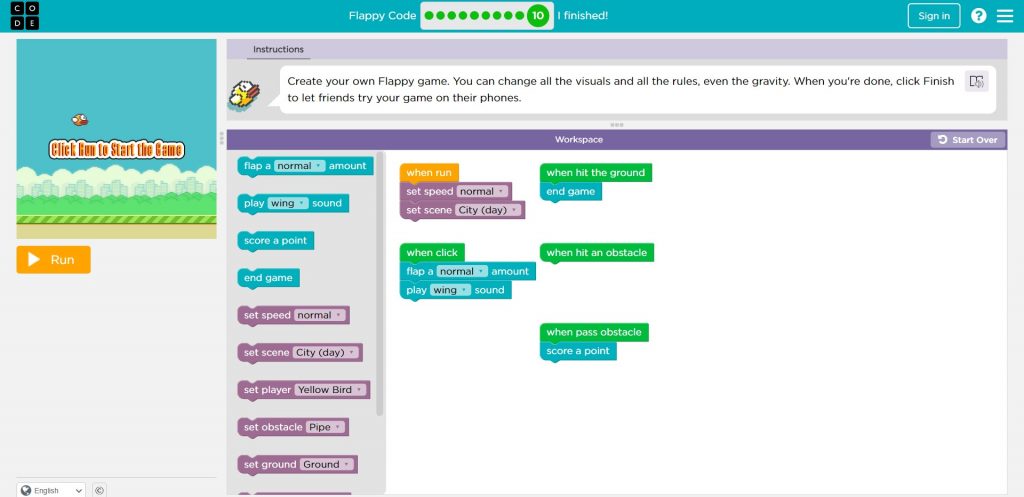
Task: Select the when hit the ground block
Action: pyautogui.click(x=596, y=172)
